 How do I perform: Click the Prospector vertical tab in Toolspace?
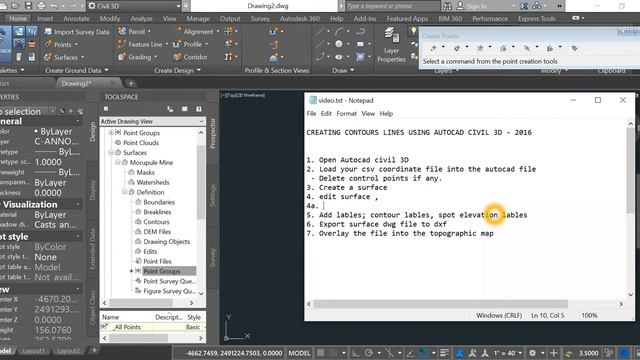tap(212, 133)
